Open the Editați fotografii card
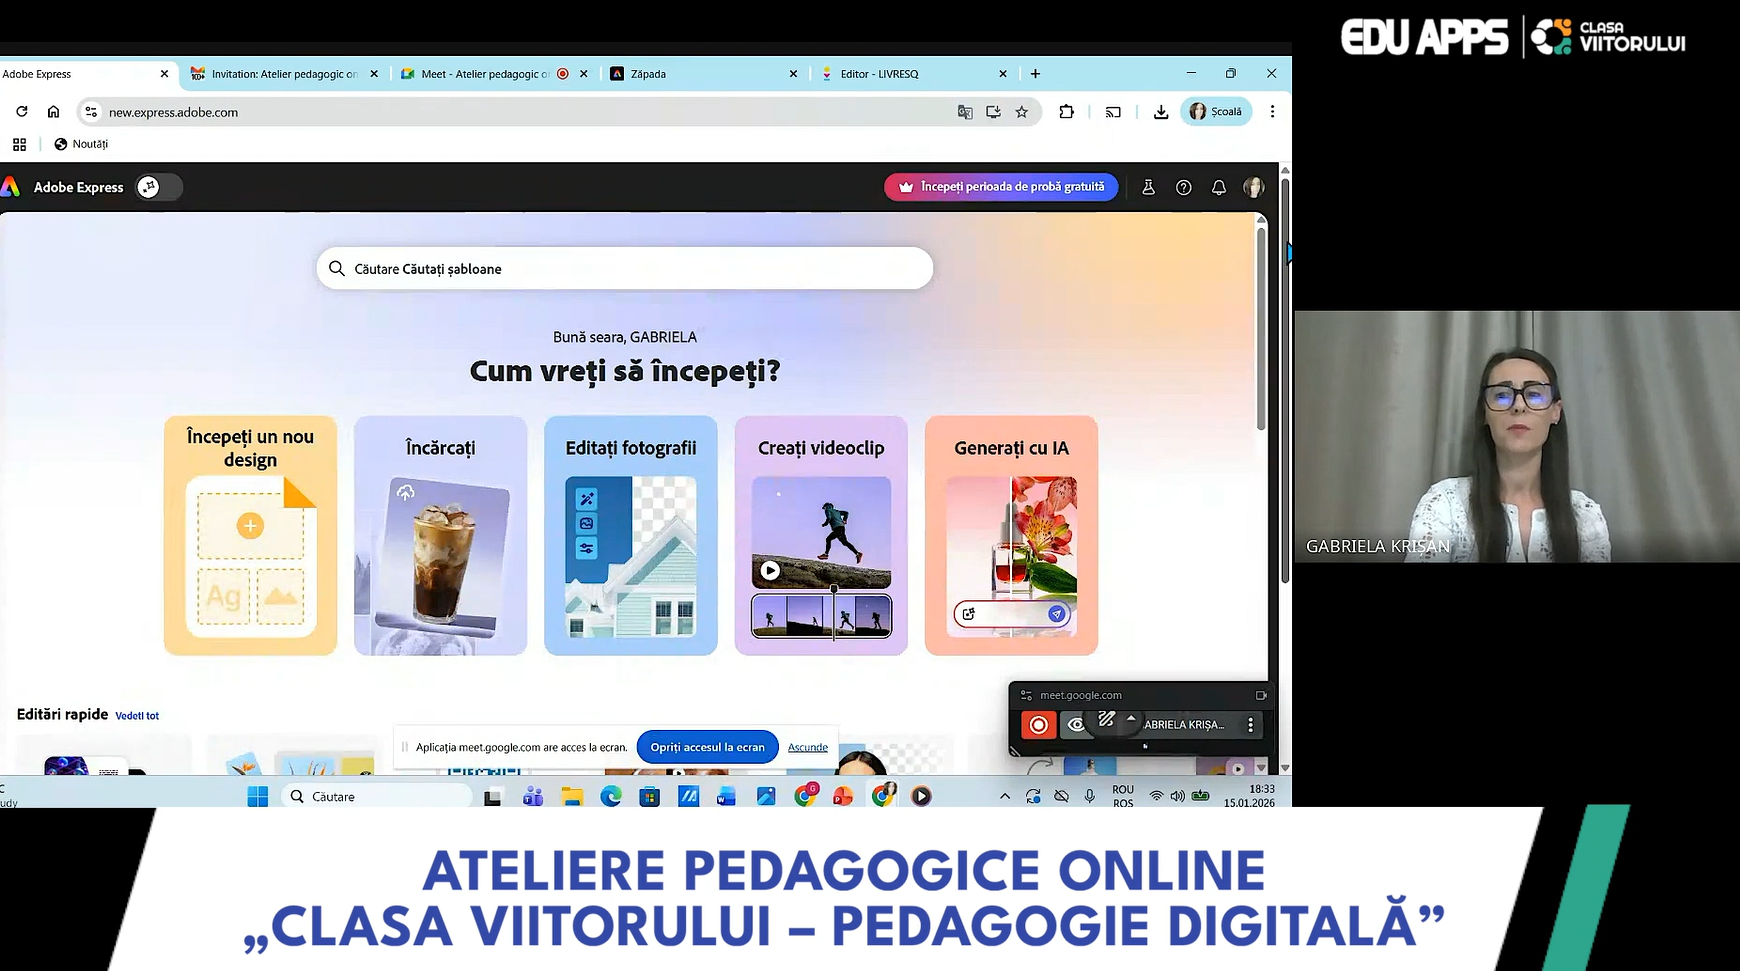The image size is (1740, 971). [631, 536]
